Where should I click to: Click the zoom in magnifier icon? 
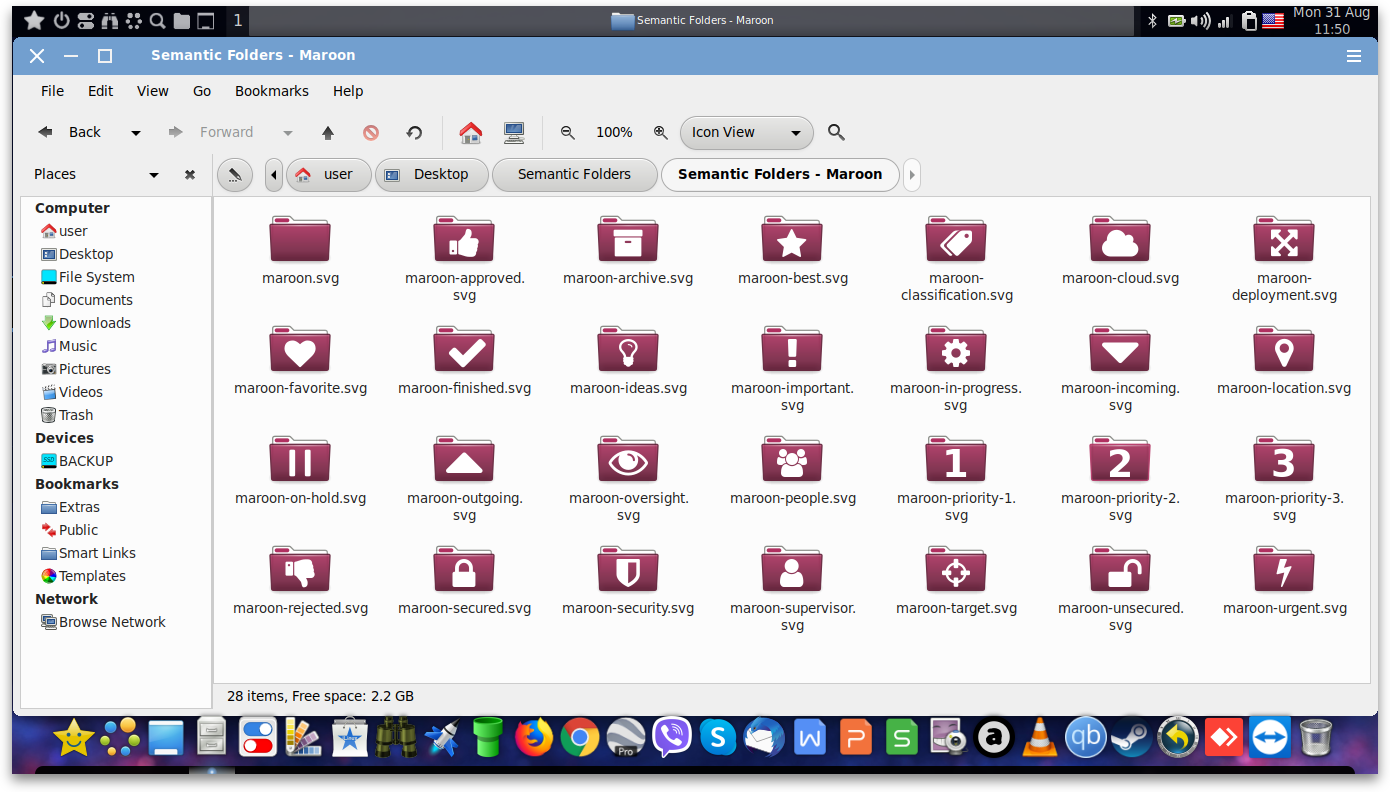tap(660, 132)
